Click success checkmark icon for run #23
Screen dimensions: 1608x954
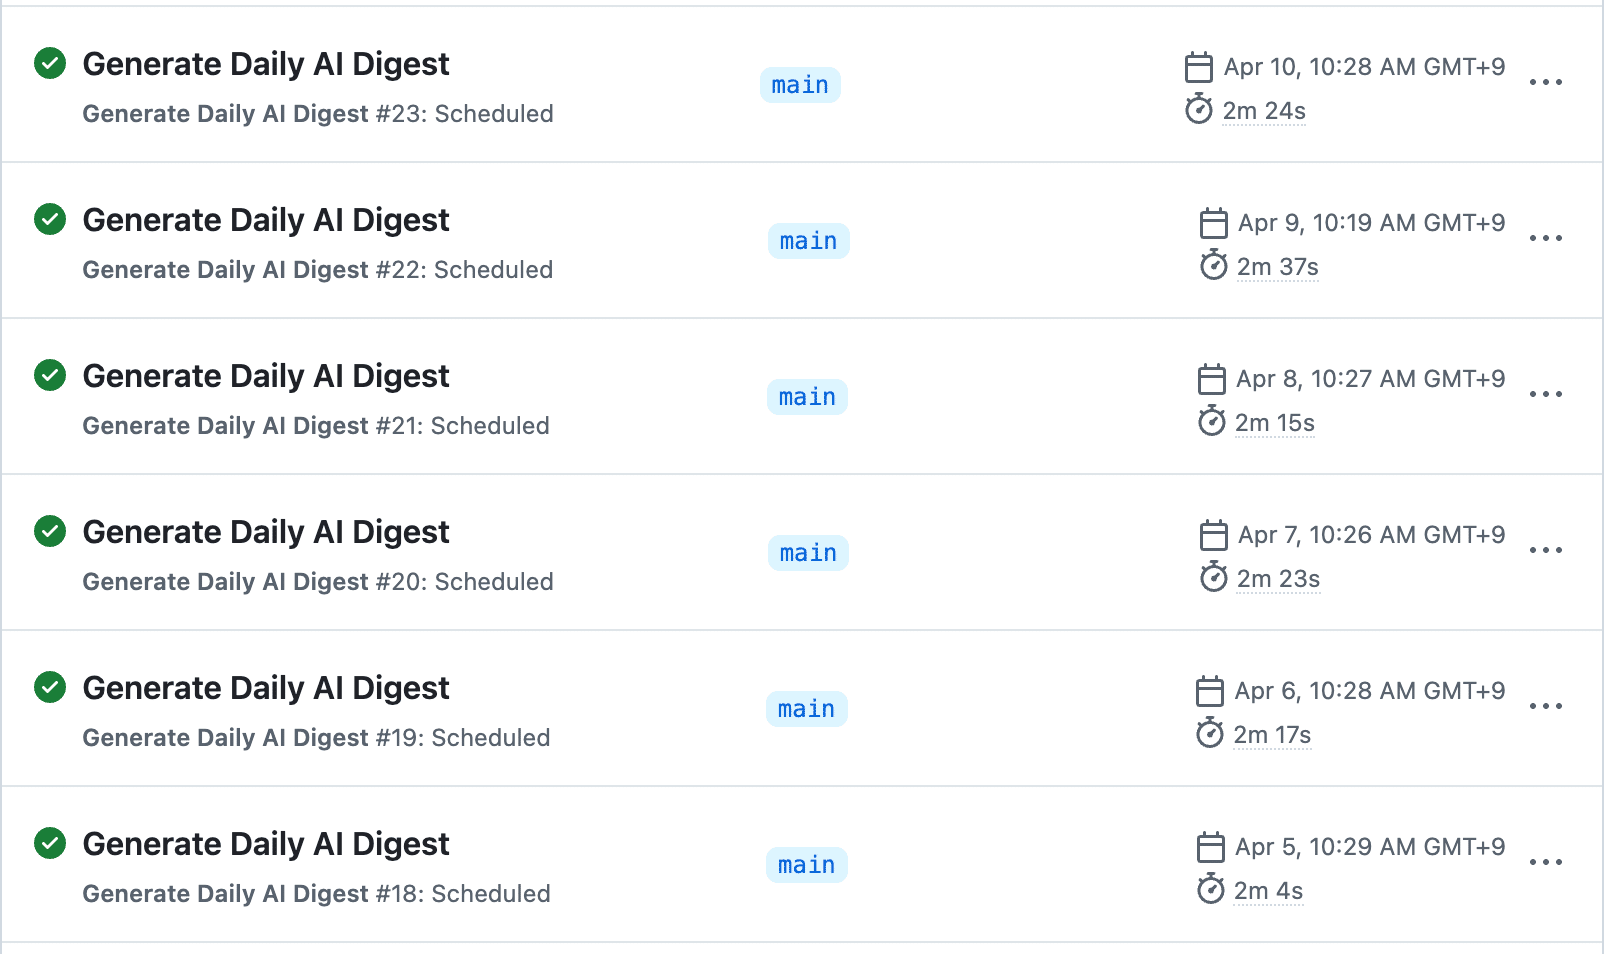50,63
